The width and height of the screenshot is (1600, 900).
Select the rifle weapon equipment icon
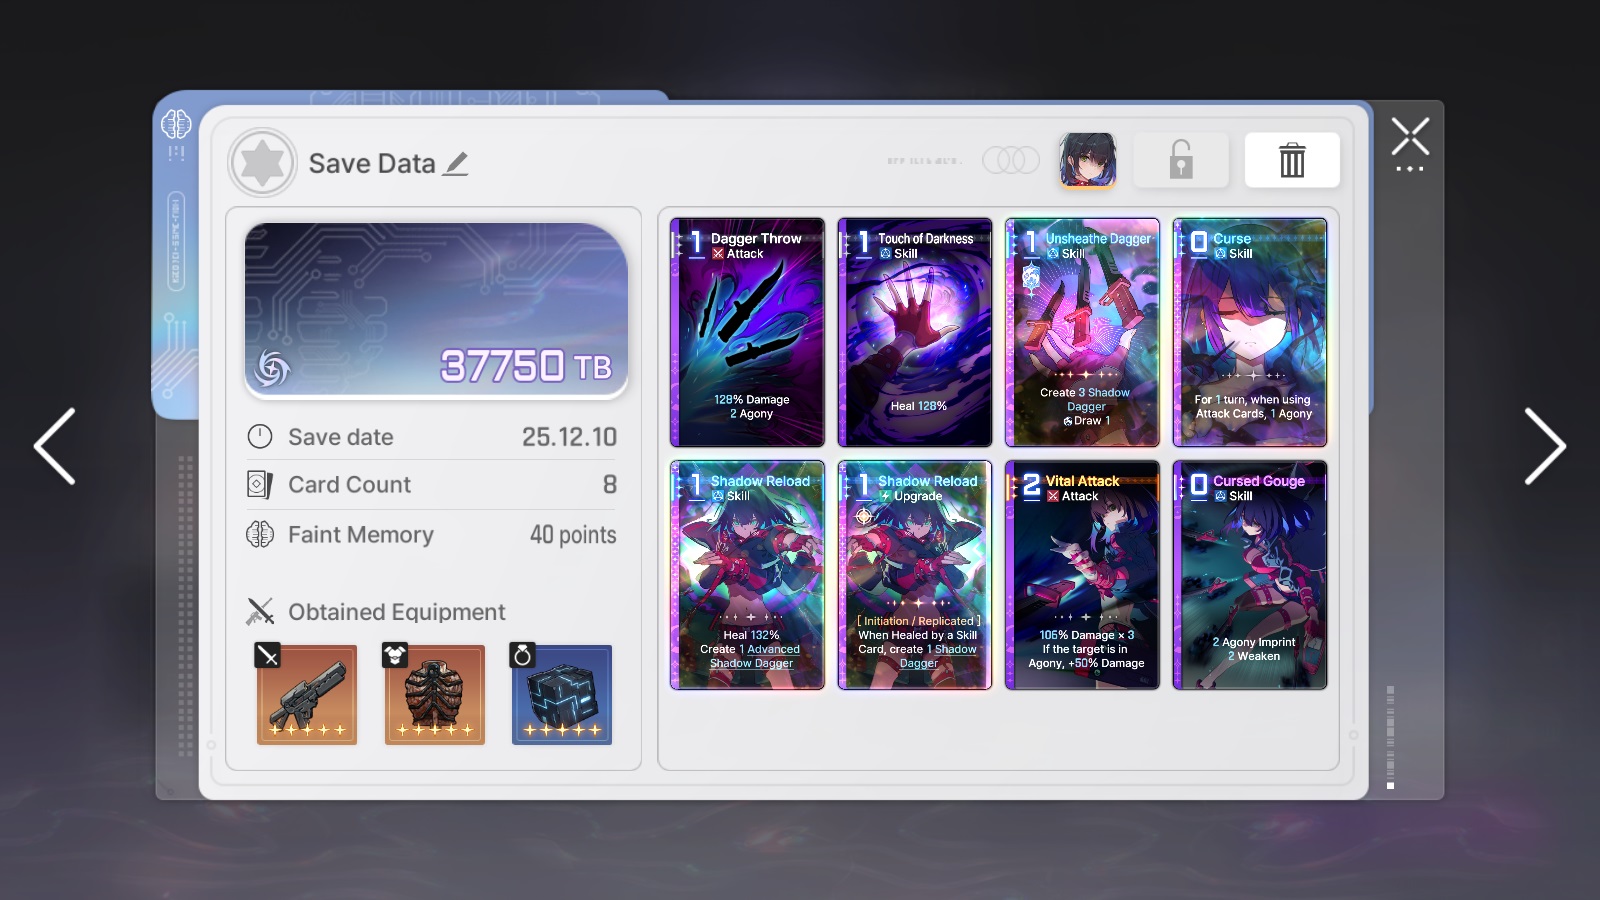point(307,695)
